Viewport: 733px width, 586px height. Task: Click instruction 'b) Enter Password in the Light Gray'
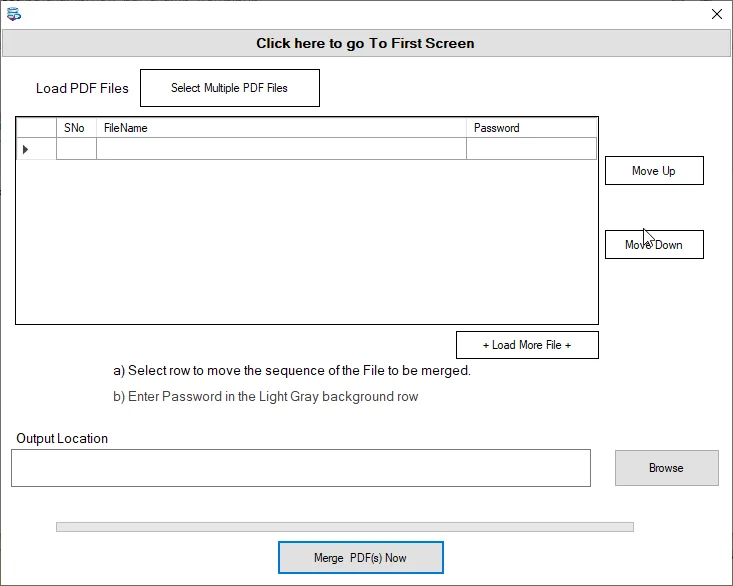pyautogui.click(x=266, y=397)
